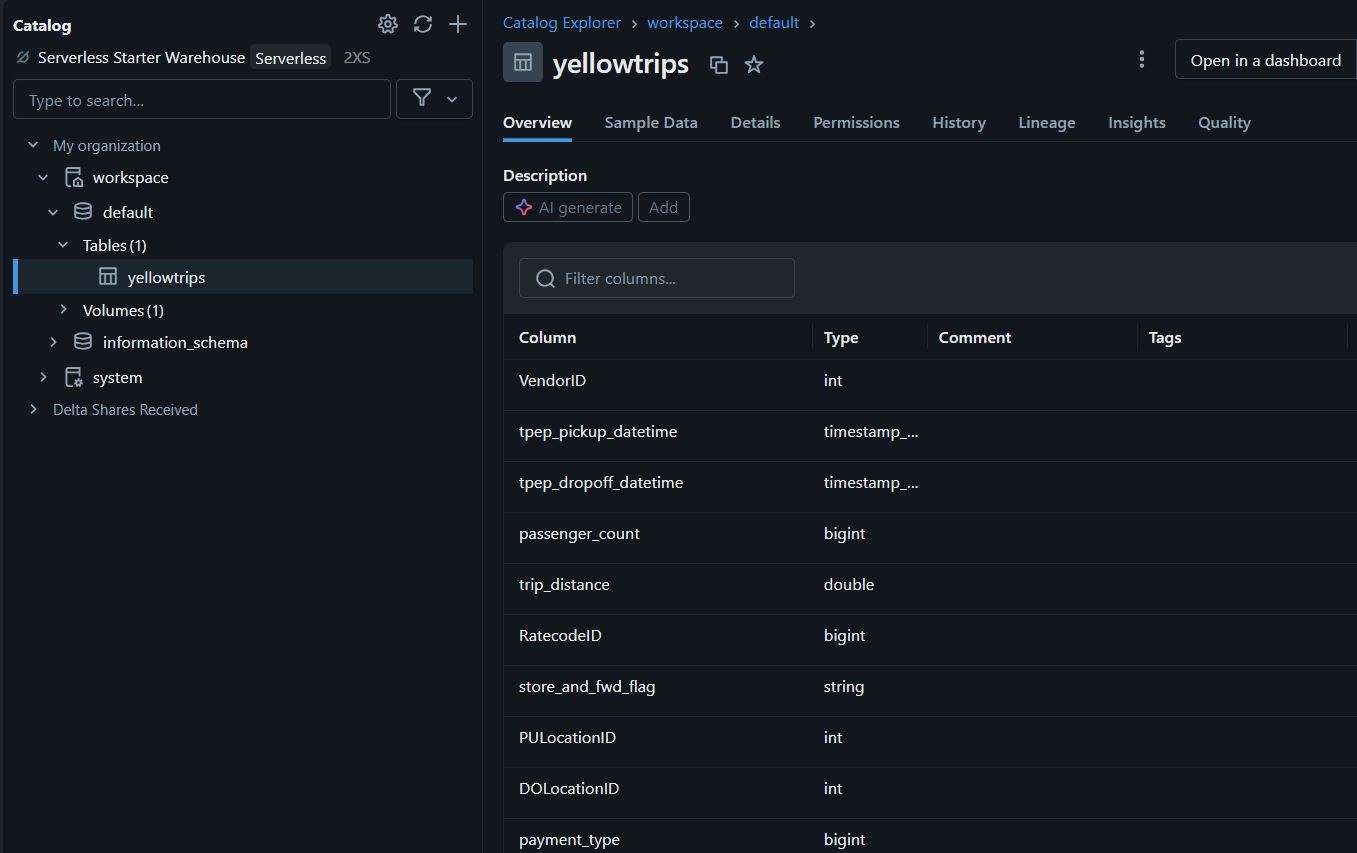
Task: Click the plus icon to add catalog item
Action: click(x=458, y=24)
